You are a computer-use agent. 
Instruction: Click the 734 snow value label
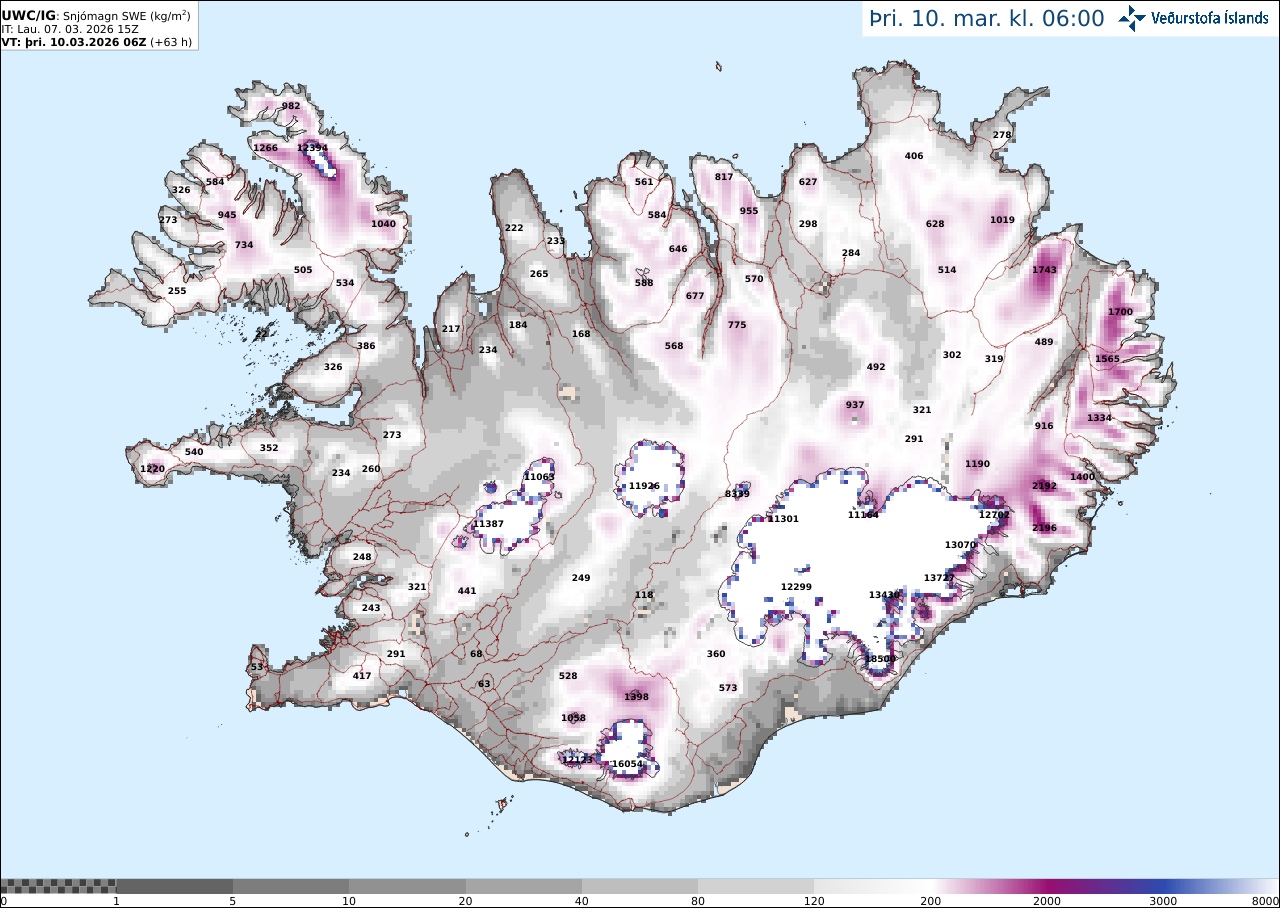(x=244, y=245)
